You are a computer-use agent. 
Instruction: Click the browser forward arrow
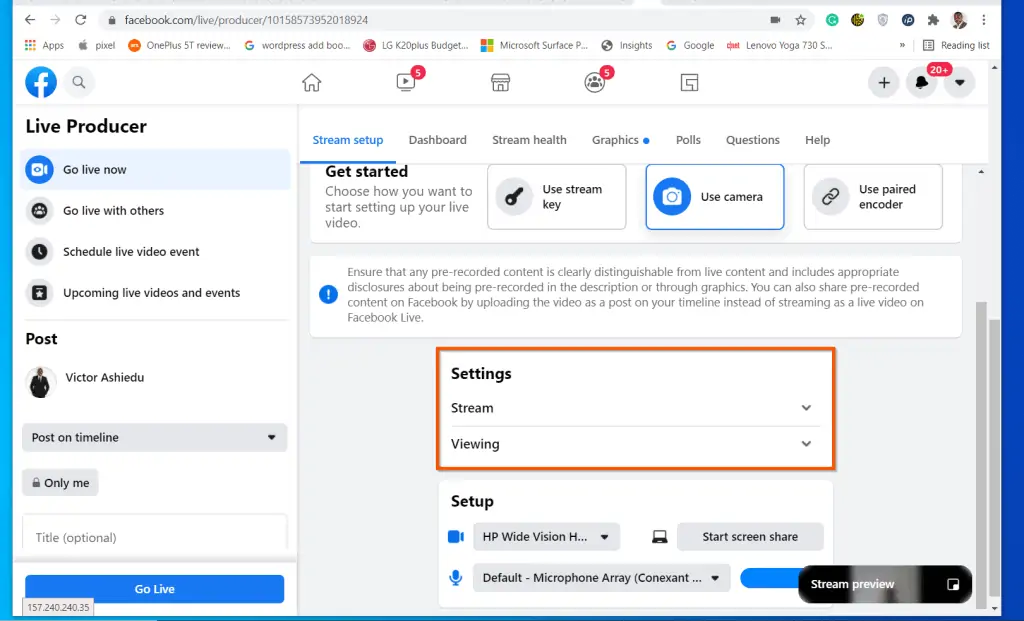56,20
